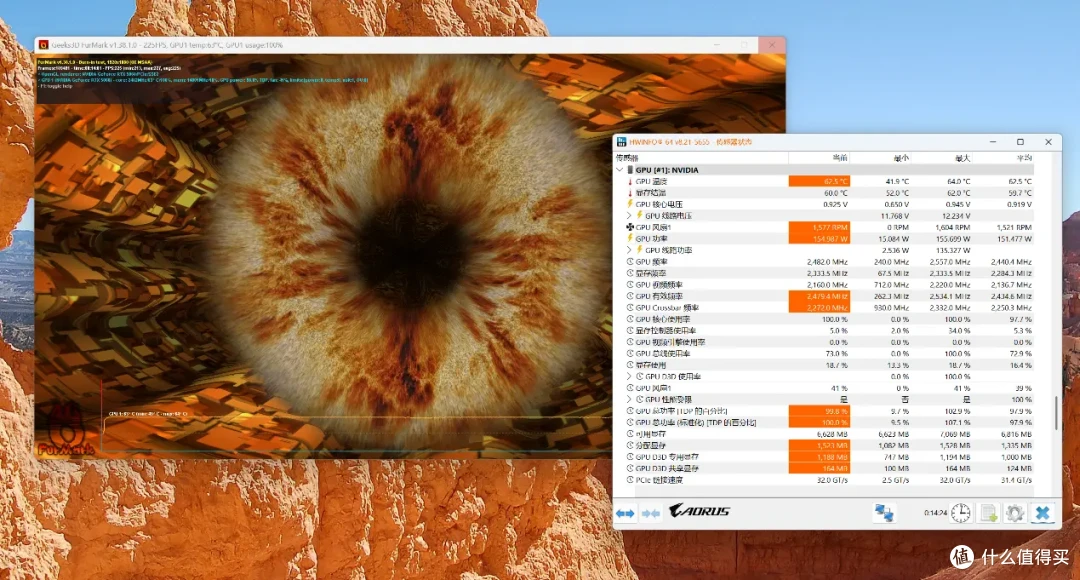Viewport: 1080px width, 580px height.
Task: Click the fan icon of the 1,577 RPM row
Action: (630, 227)
